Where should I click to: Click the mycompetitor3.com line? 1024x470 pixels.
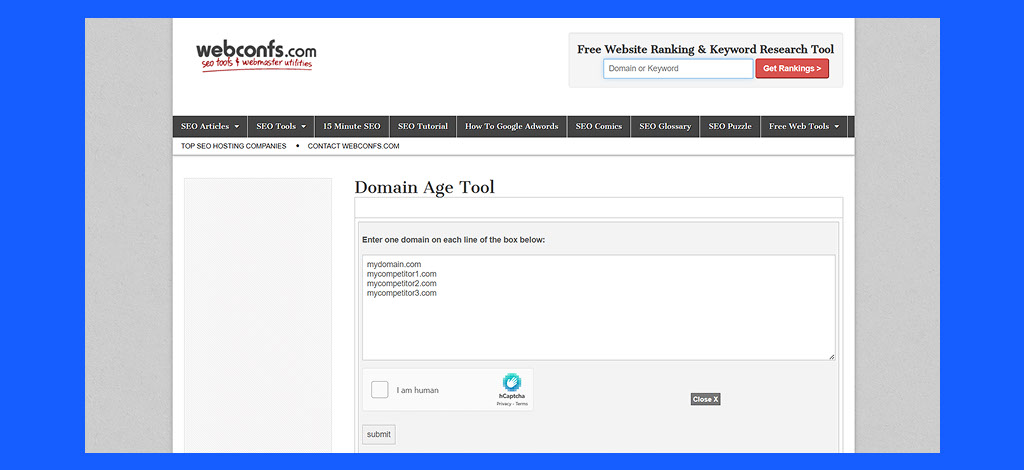[402, 294]
